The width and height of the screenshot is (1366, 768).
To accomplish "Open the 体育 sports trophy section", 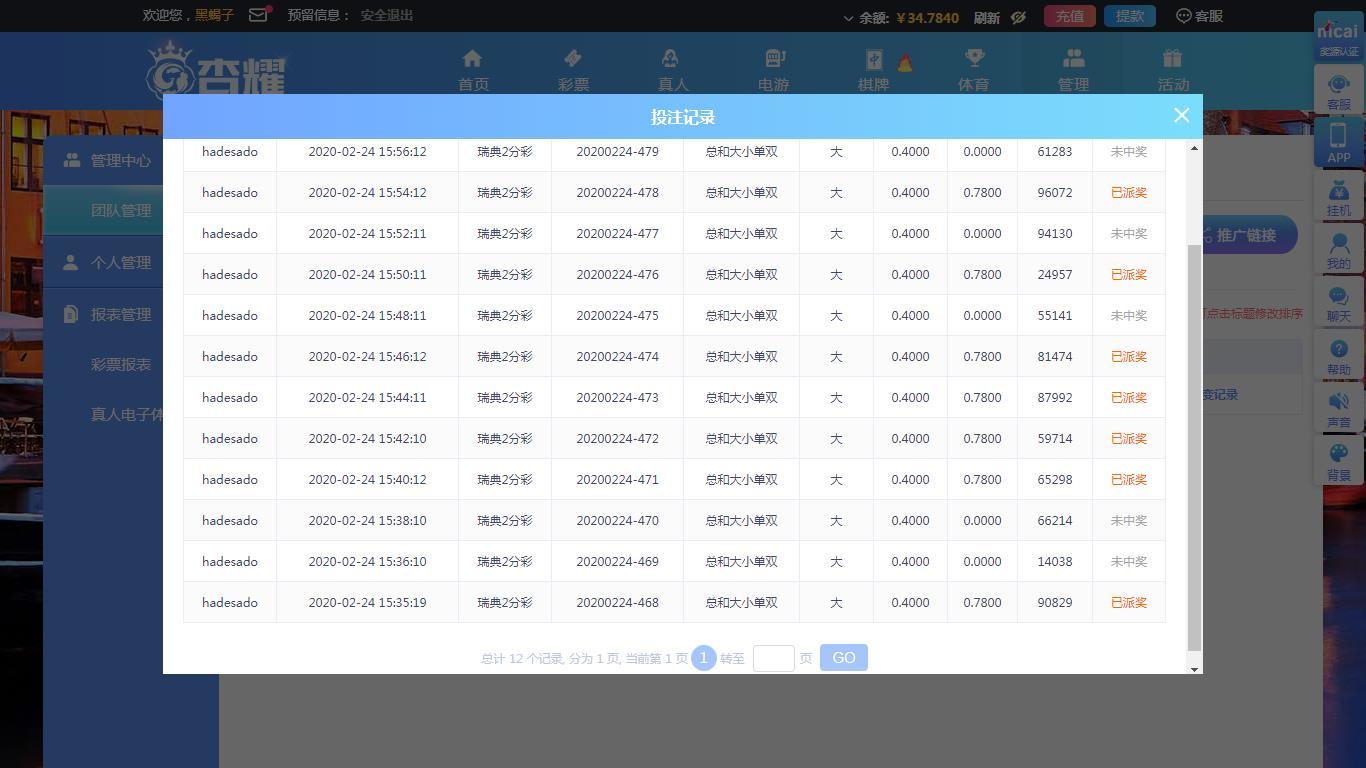I will click(973, 70).
